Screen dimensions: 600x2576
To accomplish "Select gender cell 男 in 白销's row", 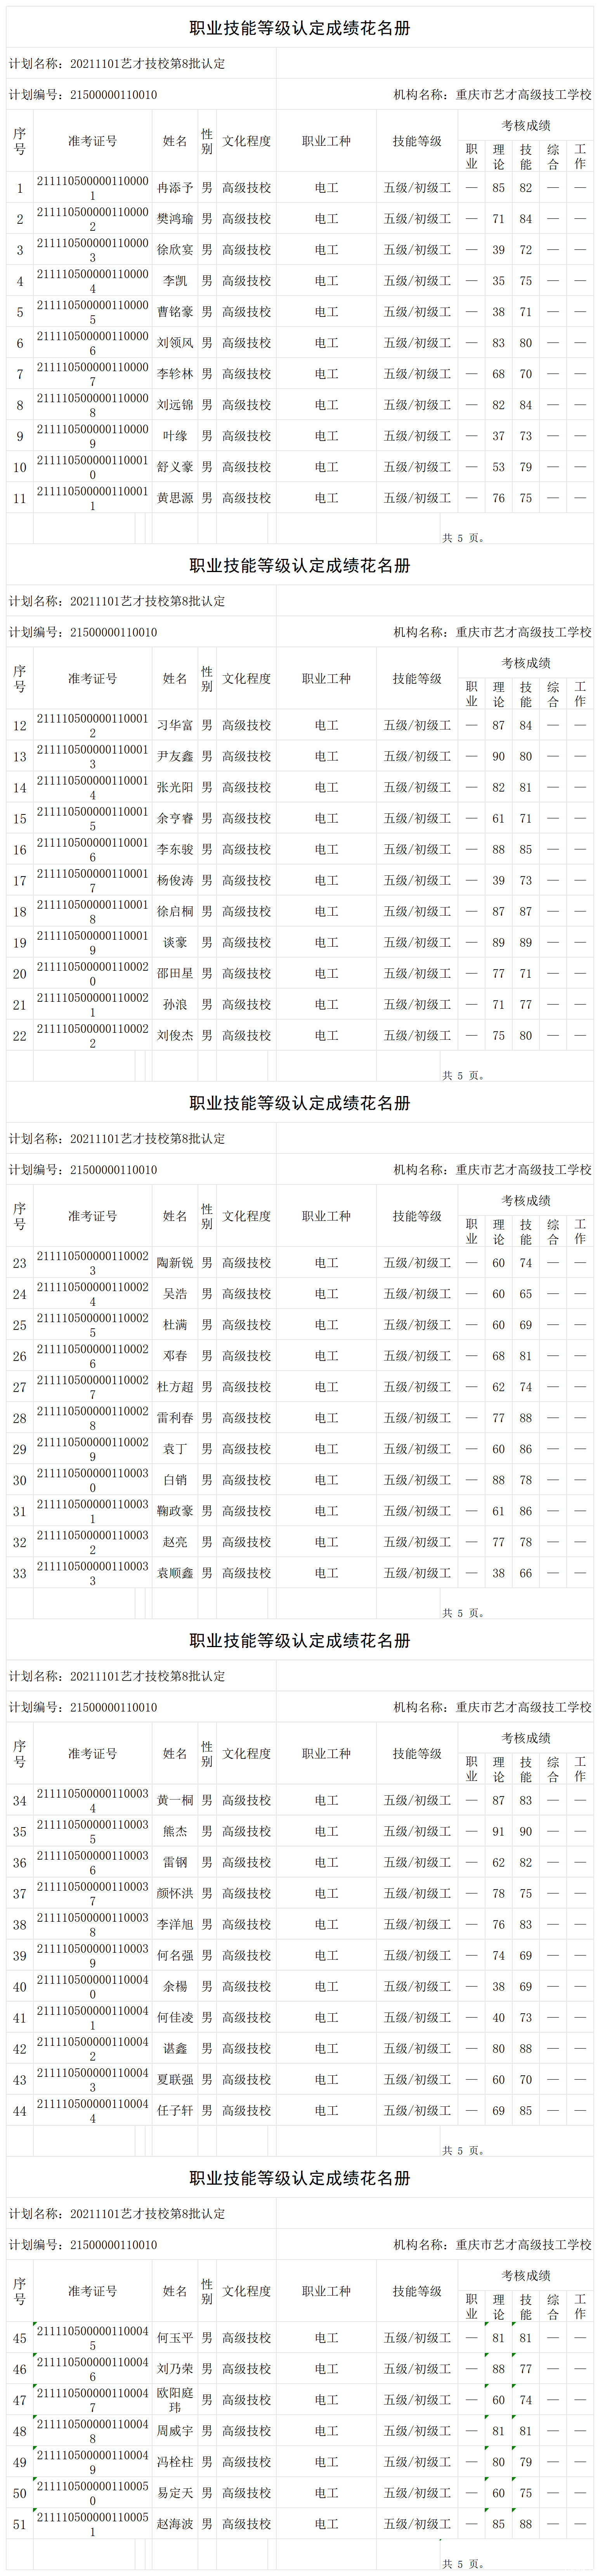I will [207, 1480].
